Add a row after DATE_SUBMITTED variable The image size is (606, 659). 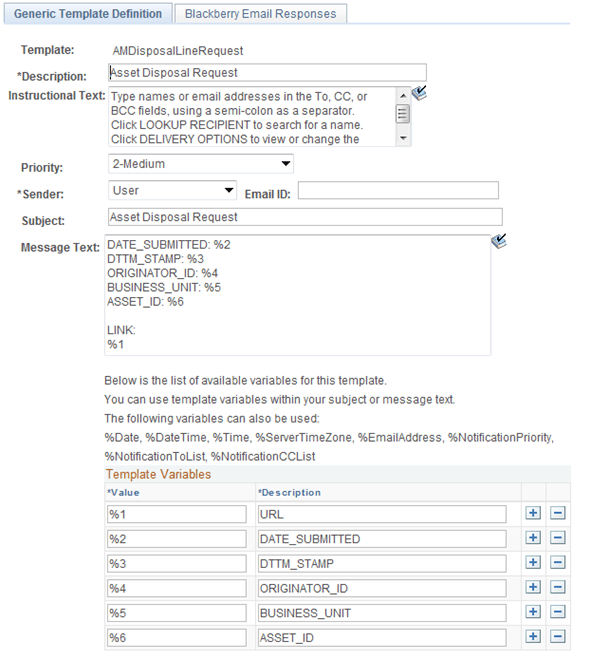(533, 538)
